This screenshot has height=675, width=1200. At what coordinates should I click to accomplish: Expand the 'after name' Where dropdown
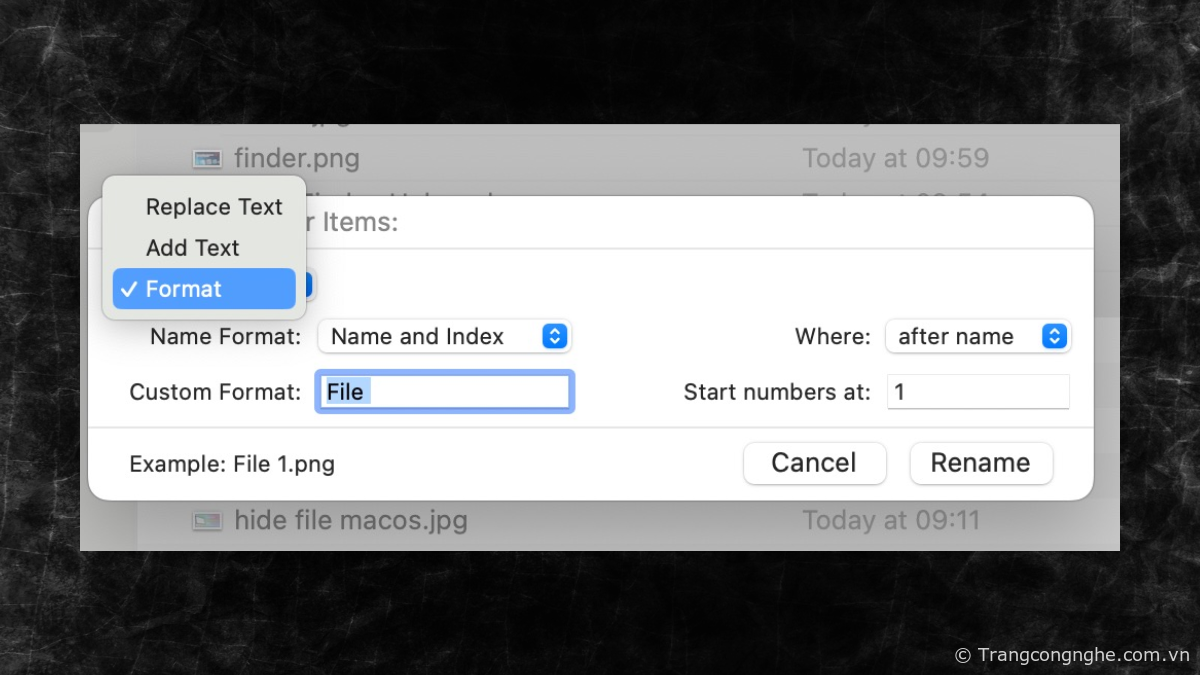(977, 337)
